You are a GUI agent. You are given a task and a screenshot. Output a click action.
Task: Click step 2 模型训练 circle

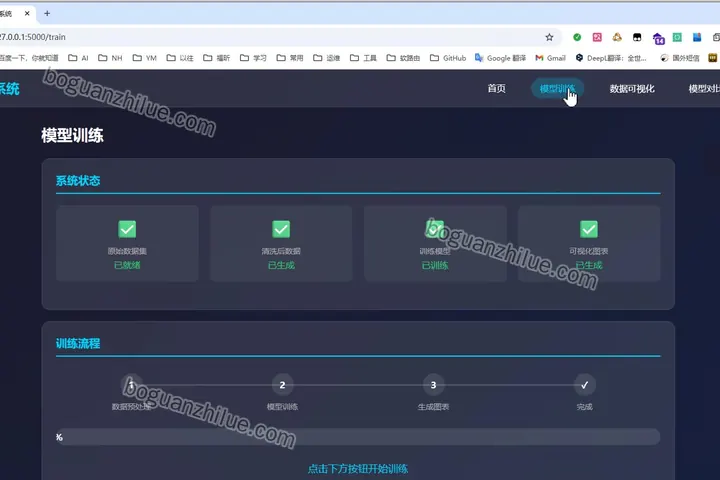(x=282, y=385)
